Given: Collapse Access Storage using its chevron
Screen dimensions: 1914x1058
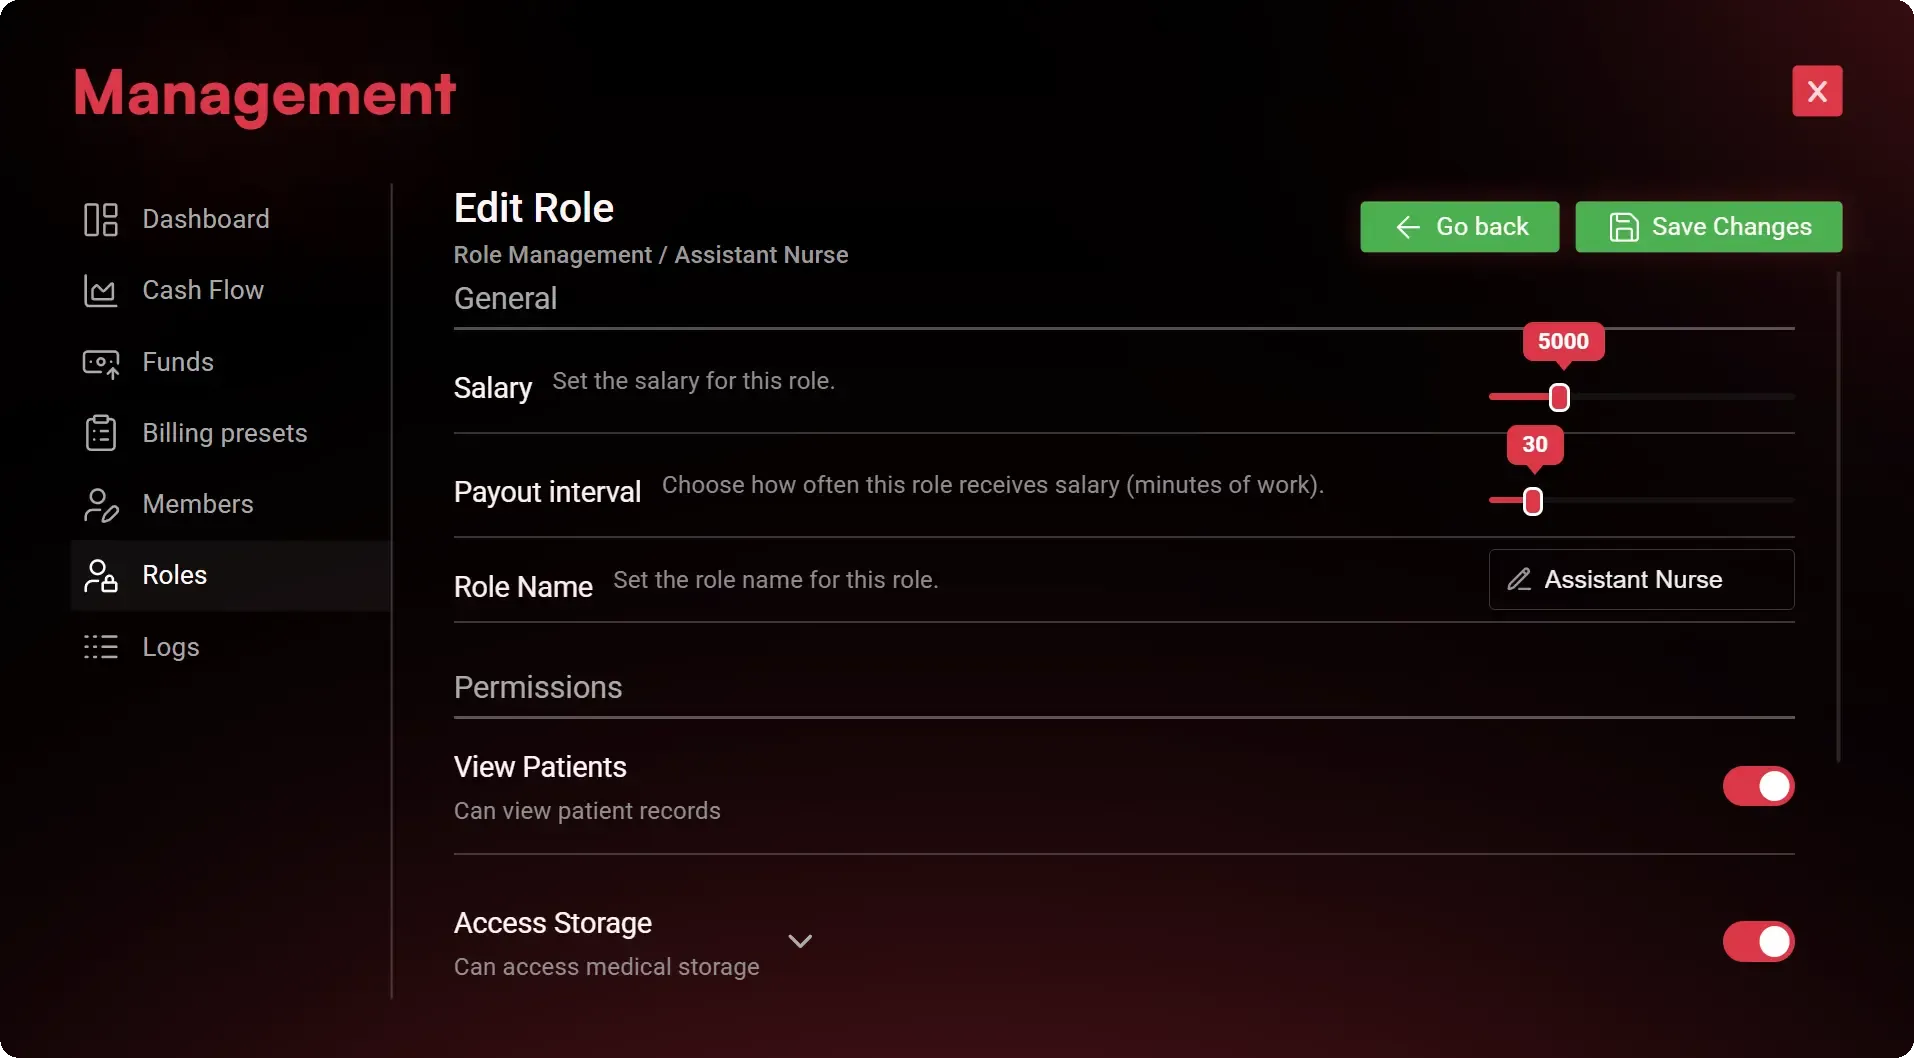Looking at the screenshot, I should tap(800, 941).
